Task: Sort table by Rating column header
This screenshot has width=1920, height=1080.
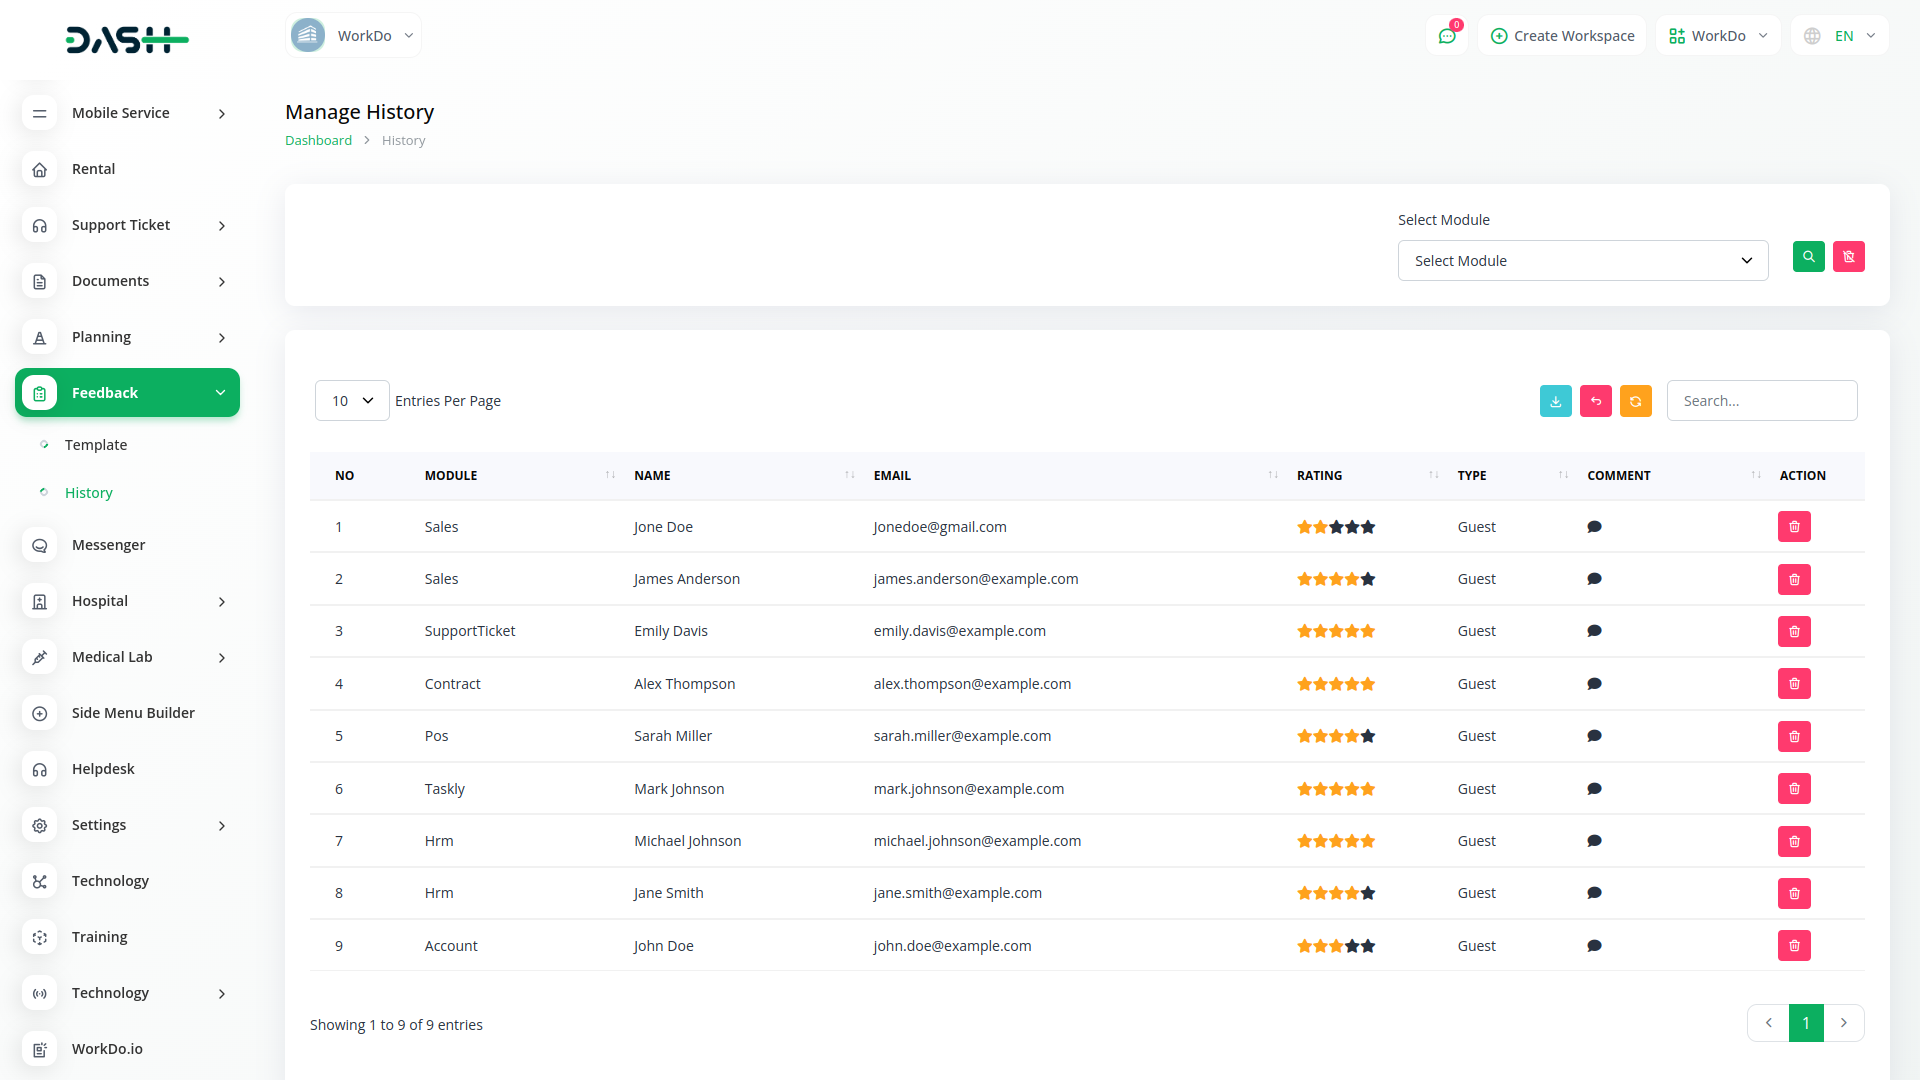Action: click(x=1320, y=476)
